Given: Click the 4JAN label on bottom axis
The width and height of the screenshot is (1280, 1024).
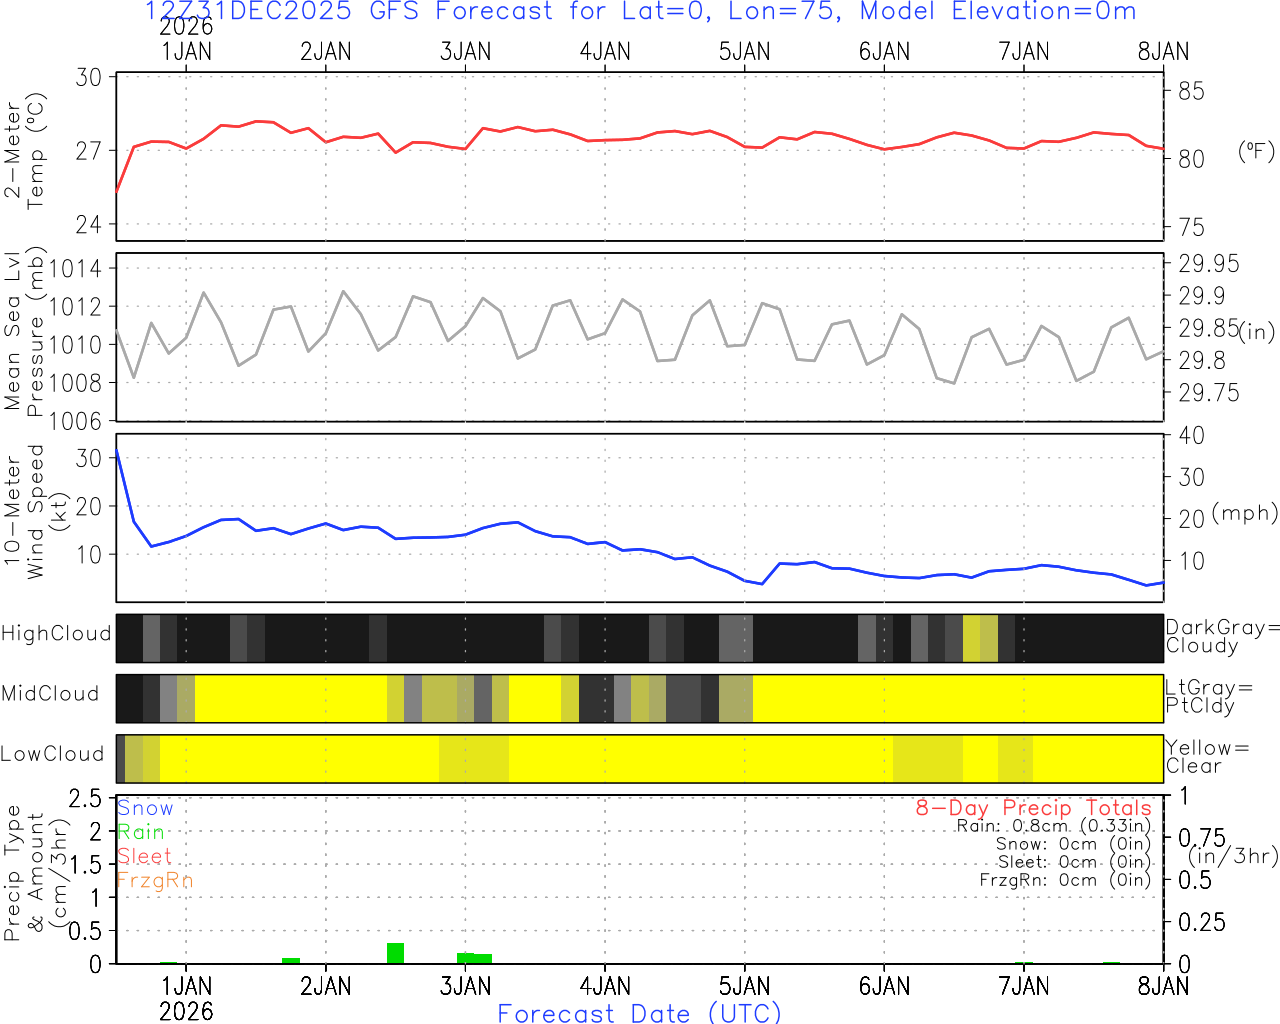Looking at the screenshot, I should pos(605,986).
